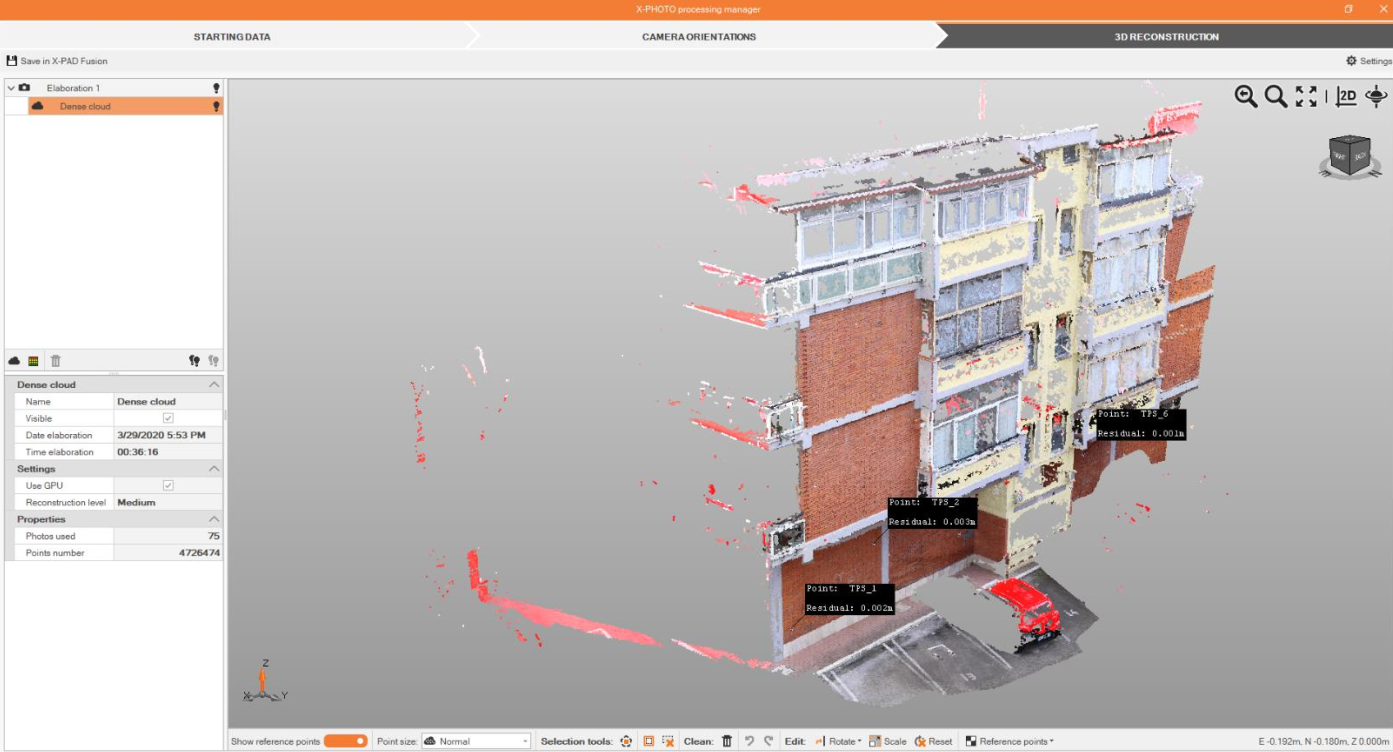The image size is (1393, 752).
Task: Open the Point size dropdown
Action: [x=476, y=741]
